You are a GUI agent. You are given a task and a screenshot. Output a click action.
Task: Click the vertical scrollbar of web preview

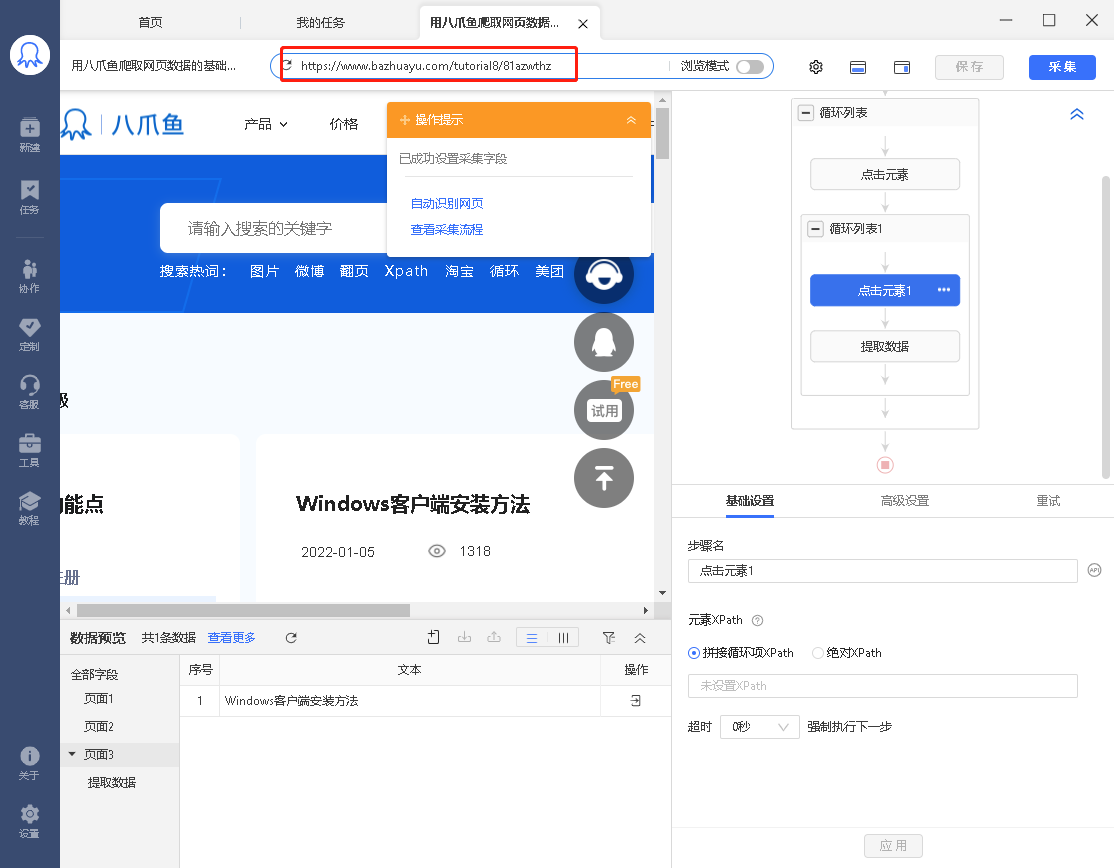[x=662, y=134]
